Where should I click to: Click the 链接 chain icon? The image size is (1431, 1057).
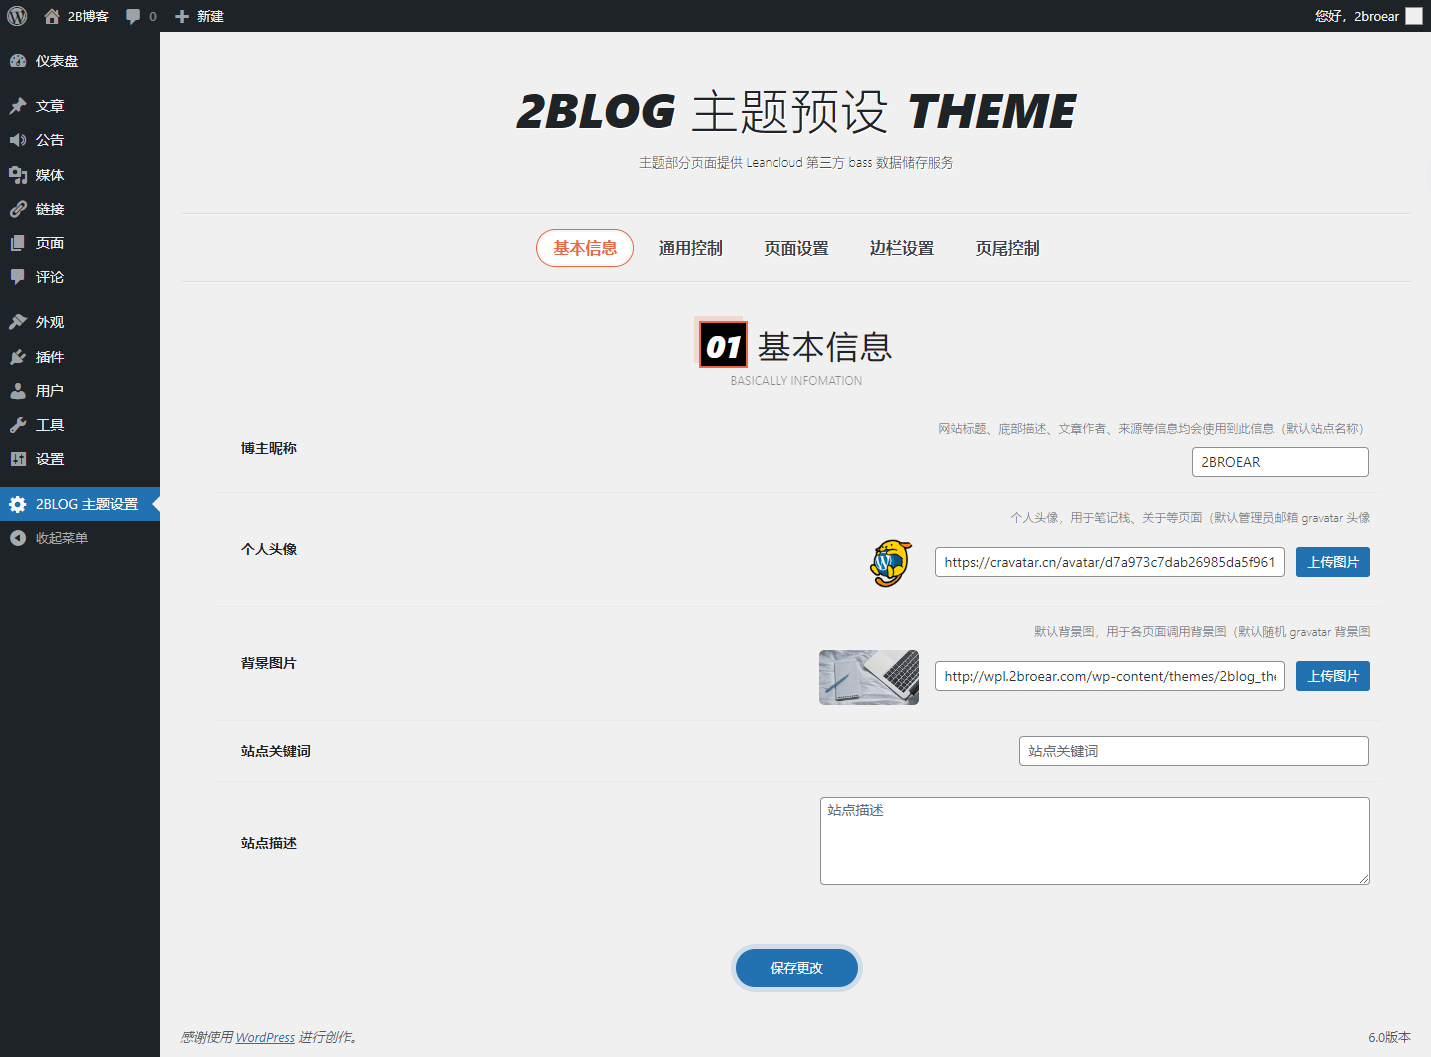point(18,209)
